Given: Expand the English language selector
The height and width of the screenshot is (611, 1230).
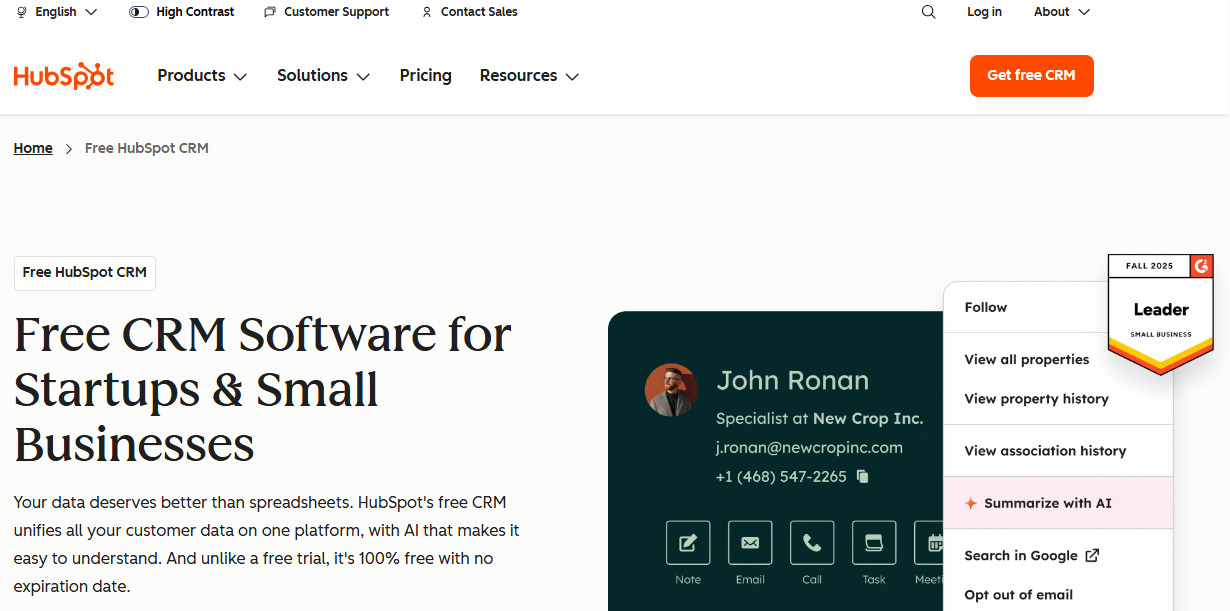Looking at the screenshot, I should 55,11.
